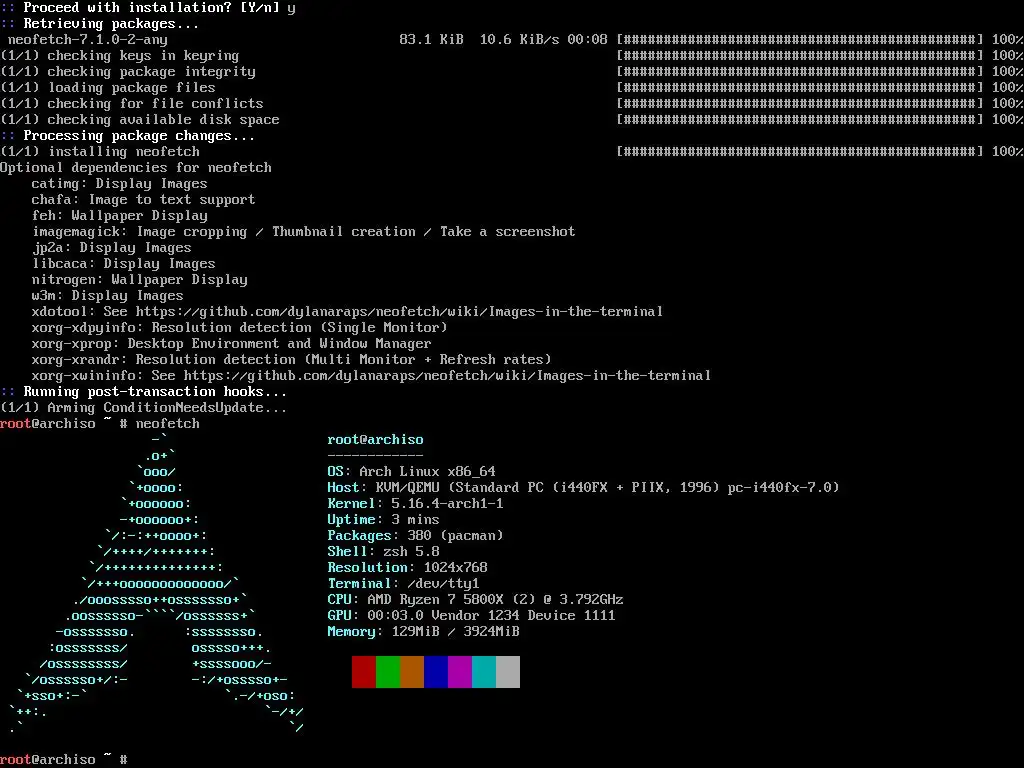Click the red color block
The height and width of the screenshot is (768, 1024).
[x=363, y=672]
